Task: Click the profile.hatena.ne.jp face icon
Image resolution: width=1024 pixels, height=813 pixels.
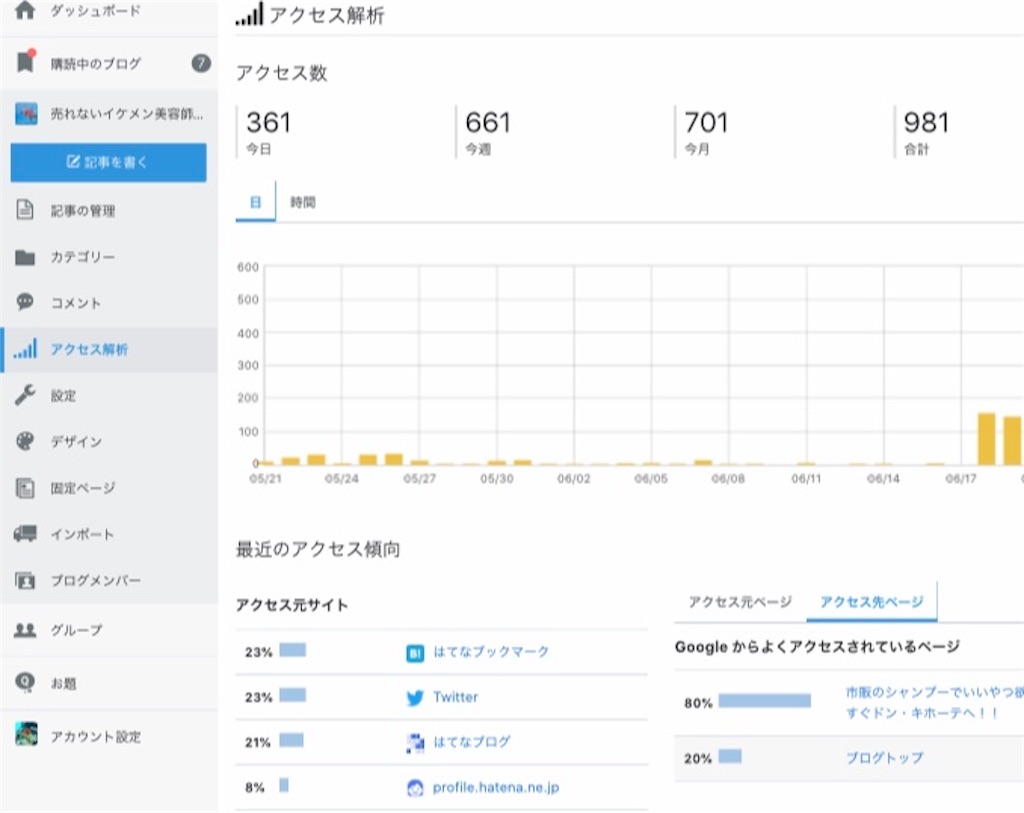Action: [x=415, y=788]
